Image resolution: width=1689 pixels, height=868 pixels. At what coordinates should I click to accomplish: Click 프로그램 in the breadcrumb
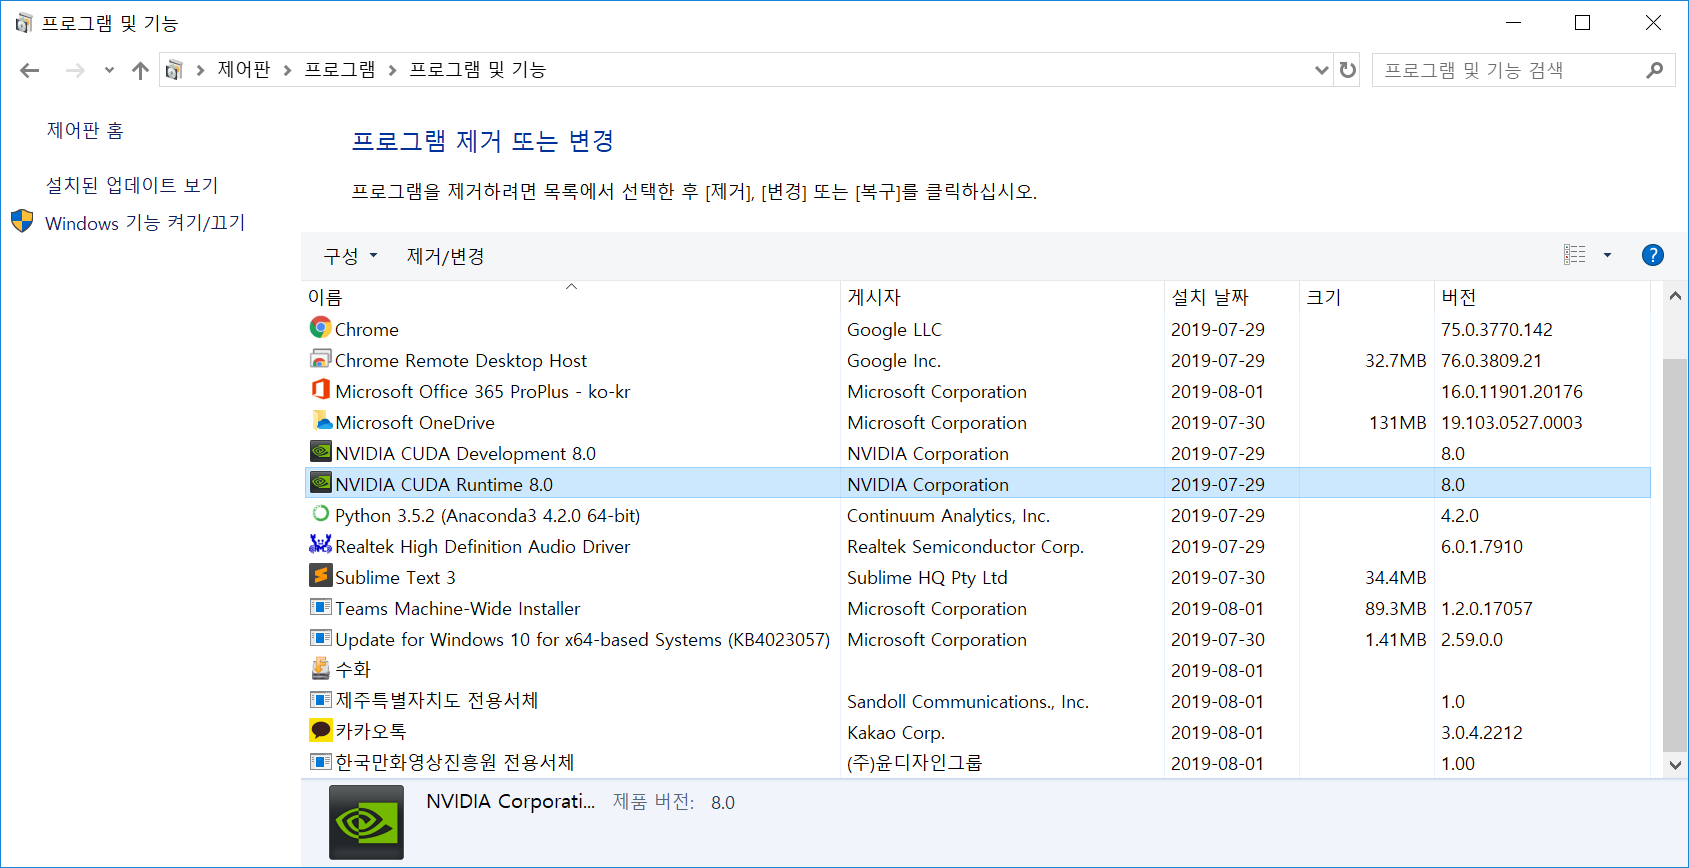click(339, 70)
